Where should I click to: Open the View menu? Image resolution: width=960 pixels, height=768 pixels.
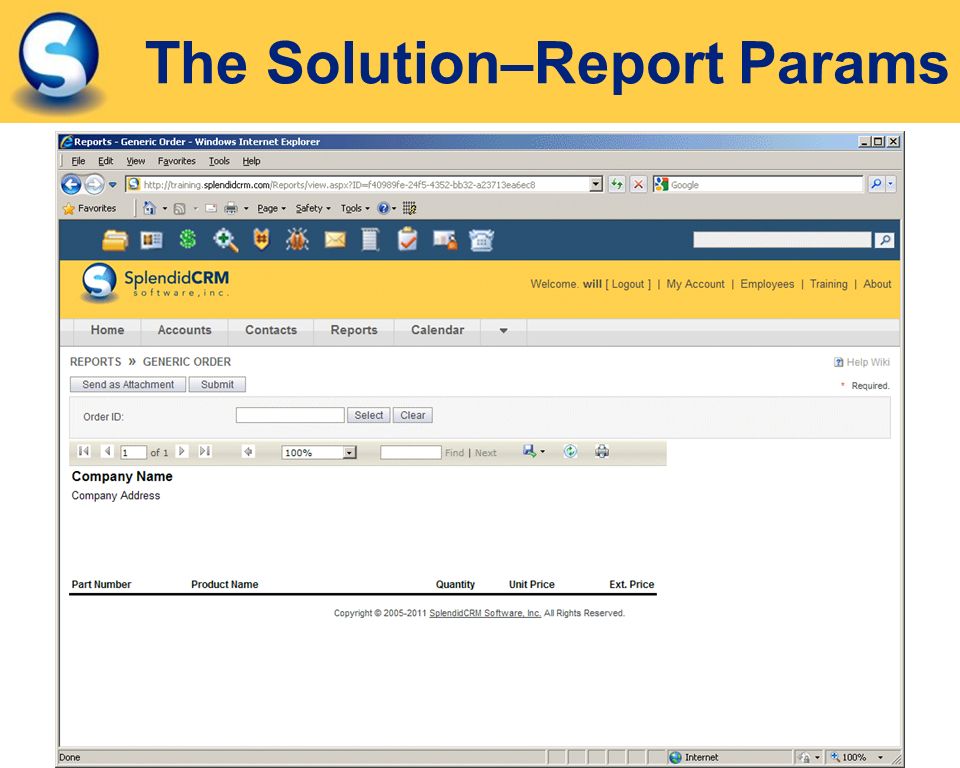135,161
